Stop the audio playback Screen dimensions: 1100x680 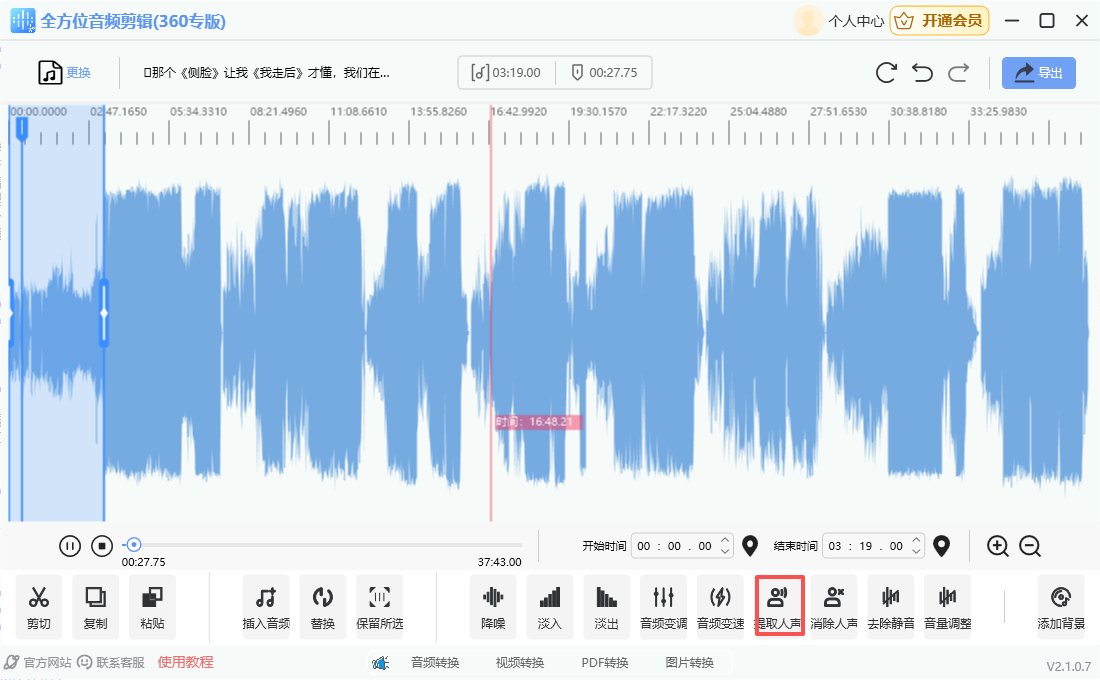[x=102, y=546]
